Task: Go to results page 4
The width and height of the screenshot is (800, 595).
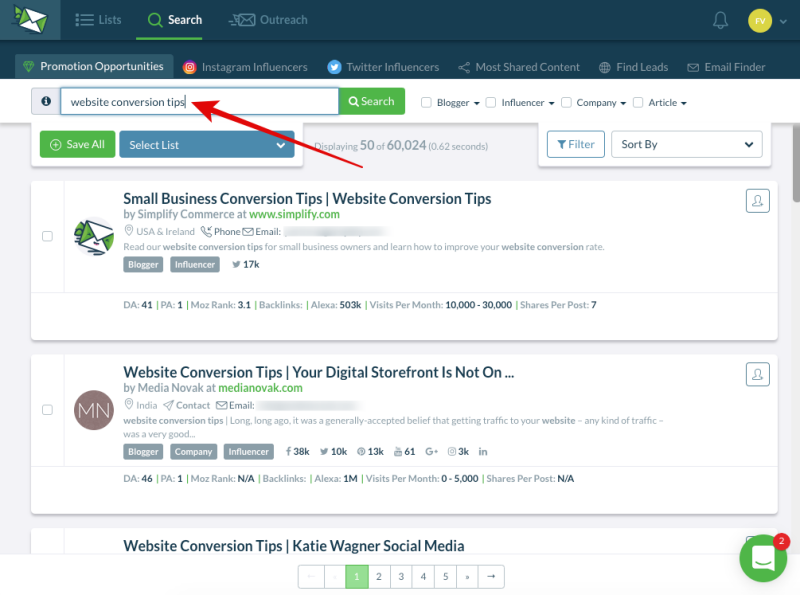Action: point(423,577)
